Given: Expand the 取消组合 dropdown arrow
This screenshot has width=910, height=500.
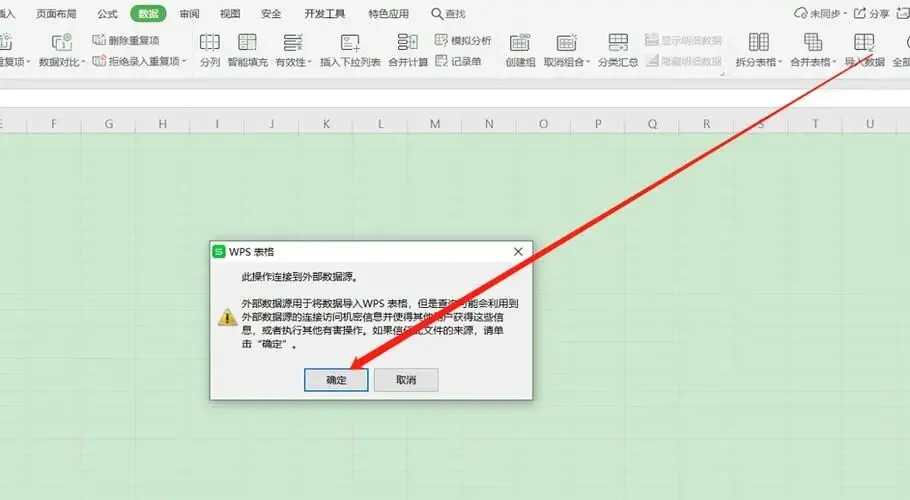Looking at the screenshot, I should click(x=588, y=62).
